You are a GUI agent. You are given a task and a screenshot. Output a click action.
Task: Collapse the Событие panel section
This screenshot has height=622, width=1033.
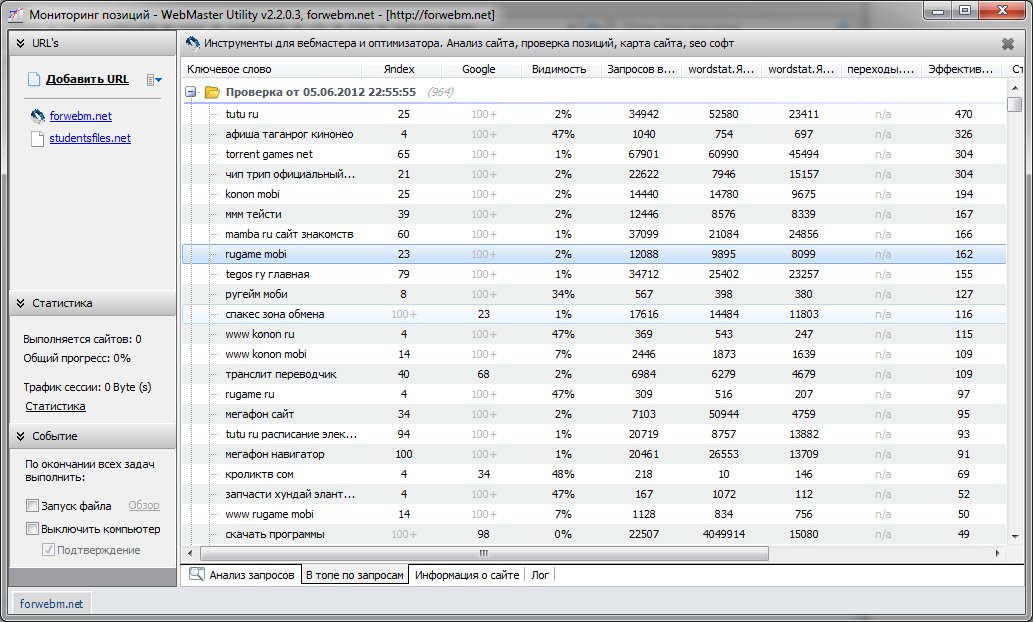[18, 436]
